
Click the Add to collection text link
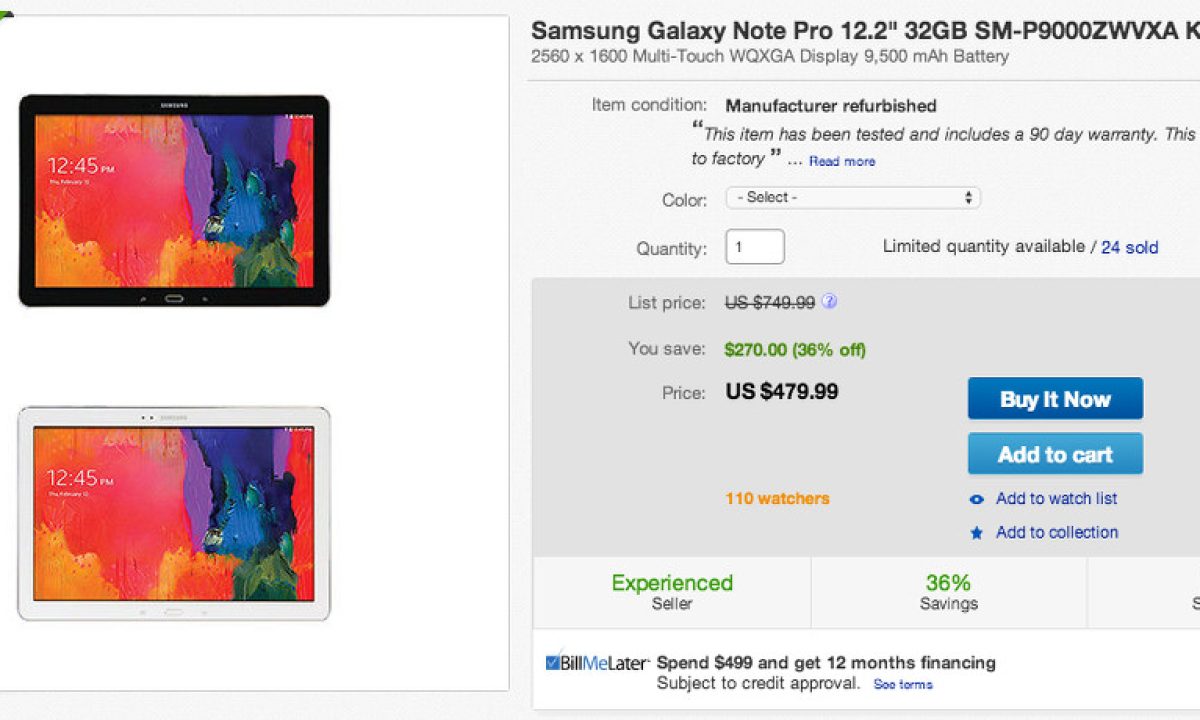pos(1056,533)
